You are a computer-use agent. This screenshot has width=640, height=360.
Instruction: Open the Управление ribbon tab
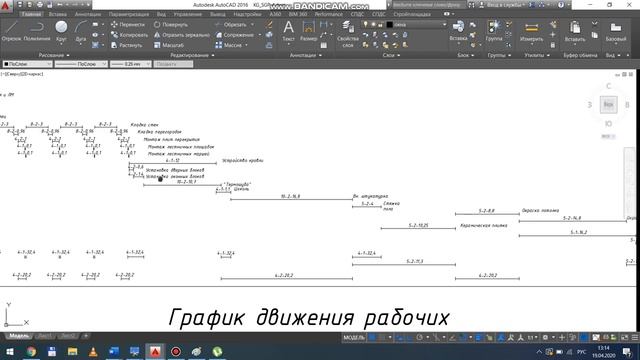point(187,14)
